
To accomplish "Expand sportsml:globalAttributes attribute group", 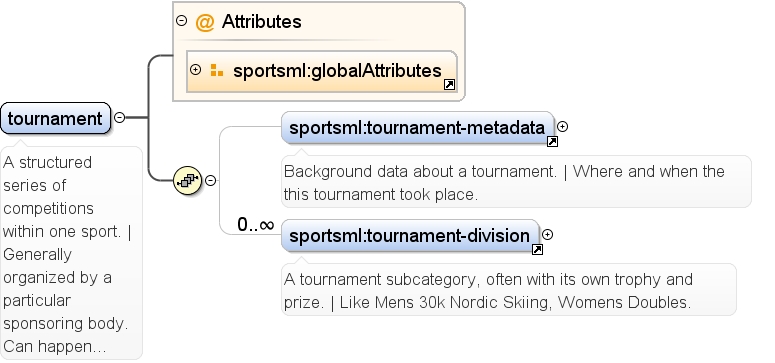I will (196, 70).
